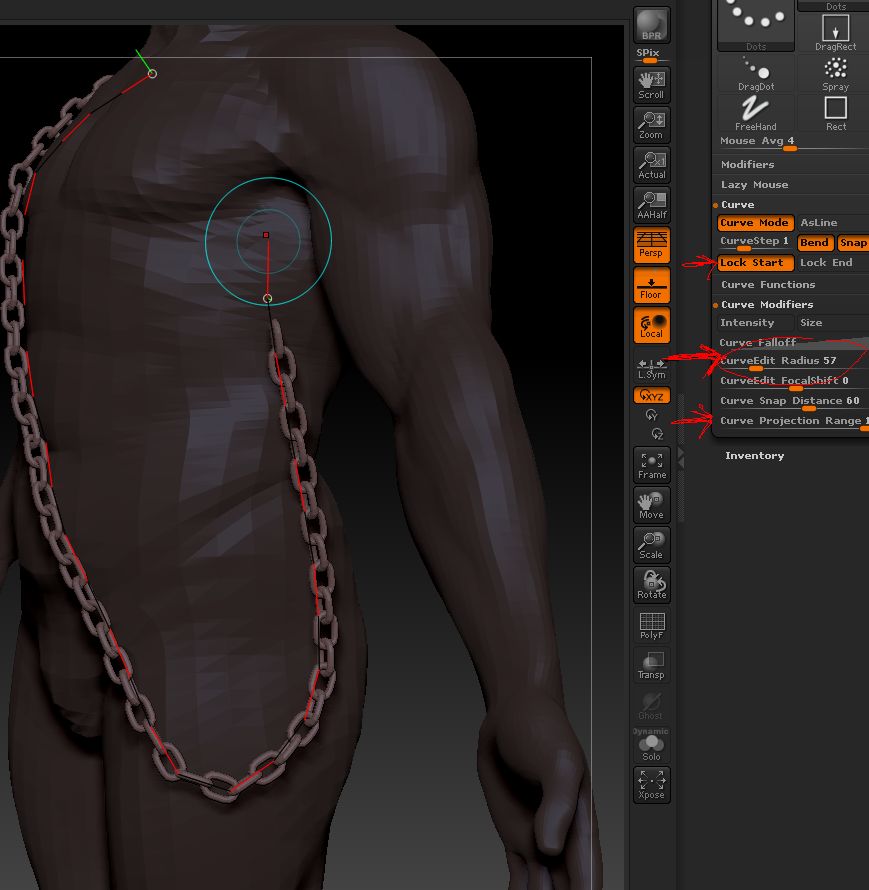
Task: Enable Solo mode
Action: (652, 746)
